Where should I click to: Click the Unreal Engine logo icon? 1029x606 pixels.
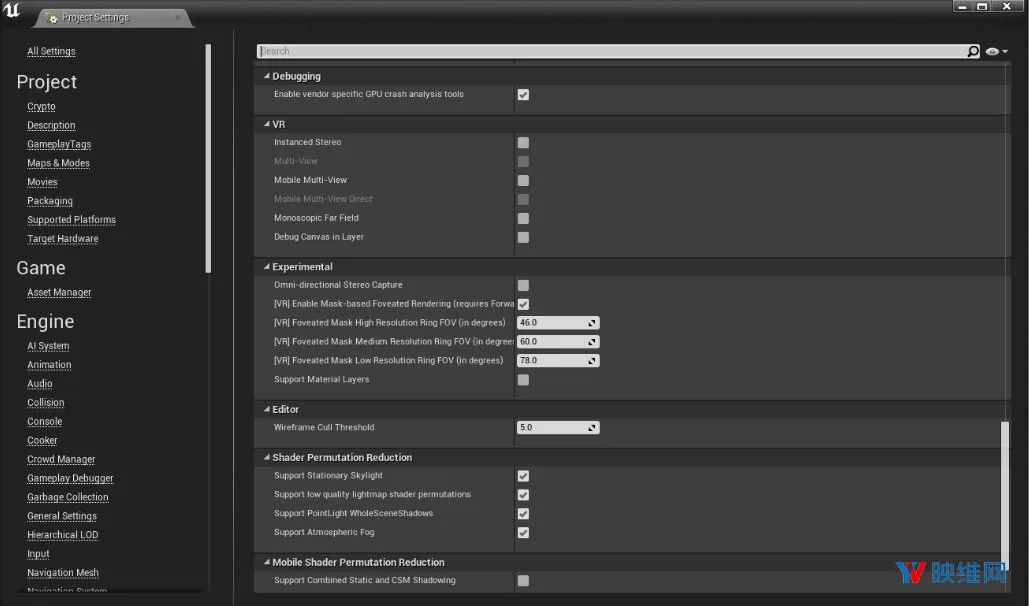point(12,11)
